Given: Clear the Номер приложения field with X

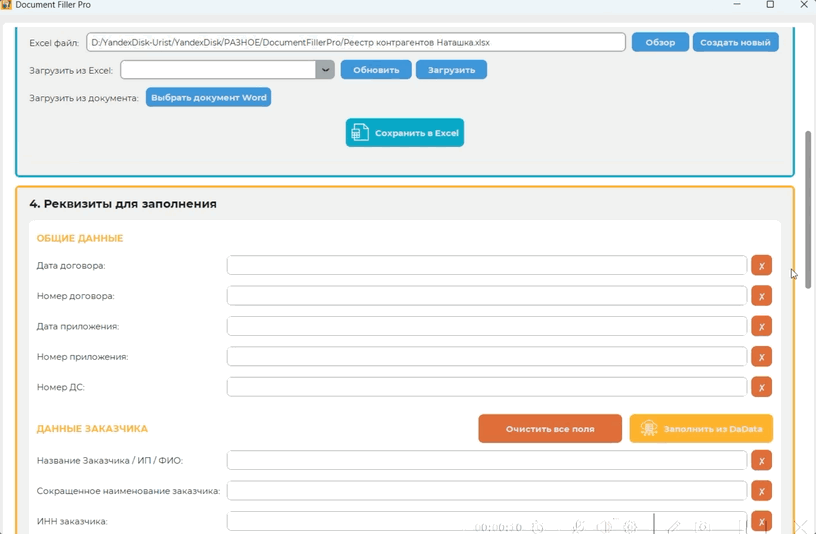Looking at the screenshot, I should point(761,357).
